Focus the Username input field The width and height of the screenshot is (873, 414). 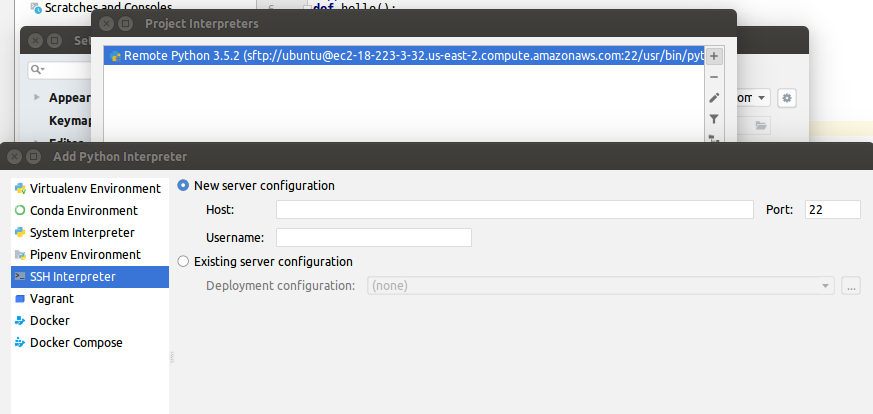click(x=374, y=238)
